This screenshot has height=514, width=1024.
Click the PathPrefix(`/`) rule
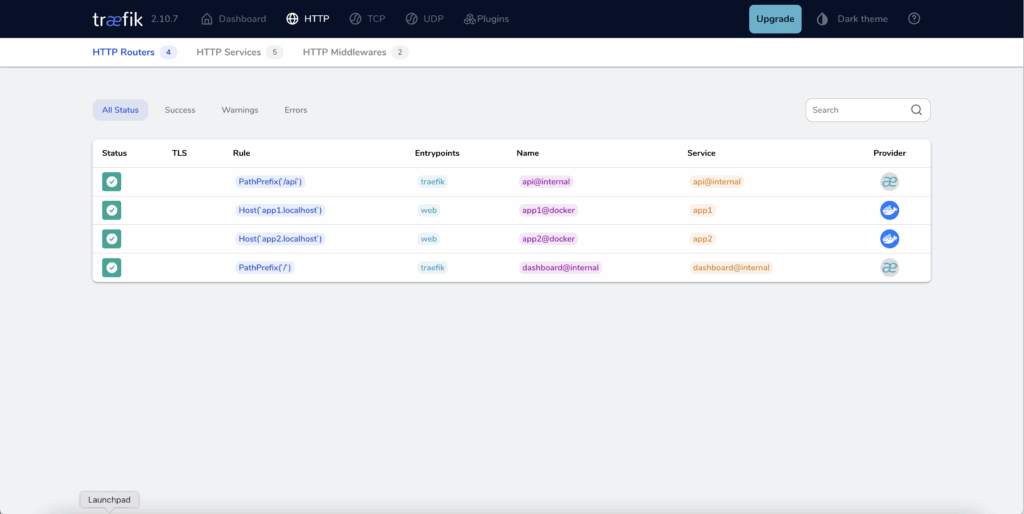point(265,268)
